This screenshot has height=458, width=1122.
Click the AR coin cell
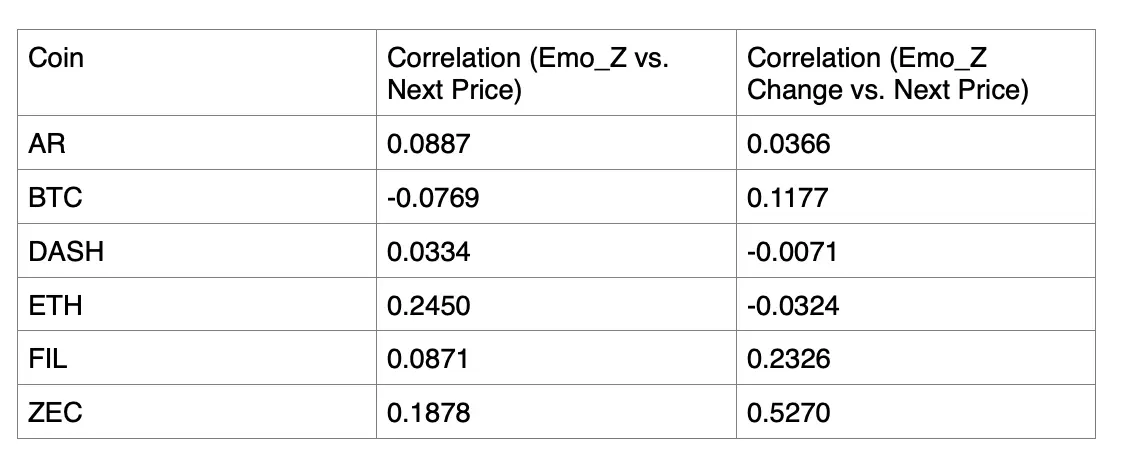48,145
